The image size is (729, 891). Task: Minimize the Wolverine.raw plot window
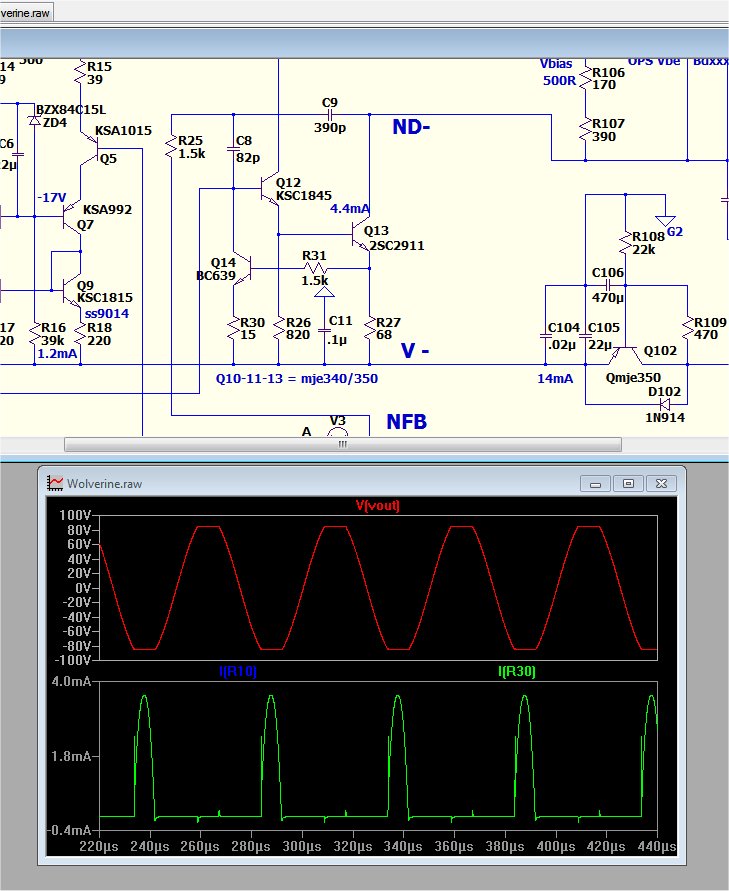pos(595,484)
